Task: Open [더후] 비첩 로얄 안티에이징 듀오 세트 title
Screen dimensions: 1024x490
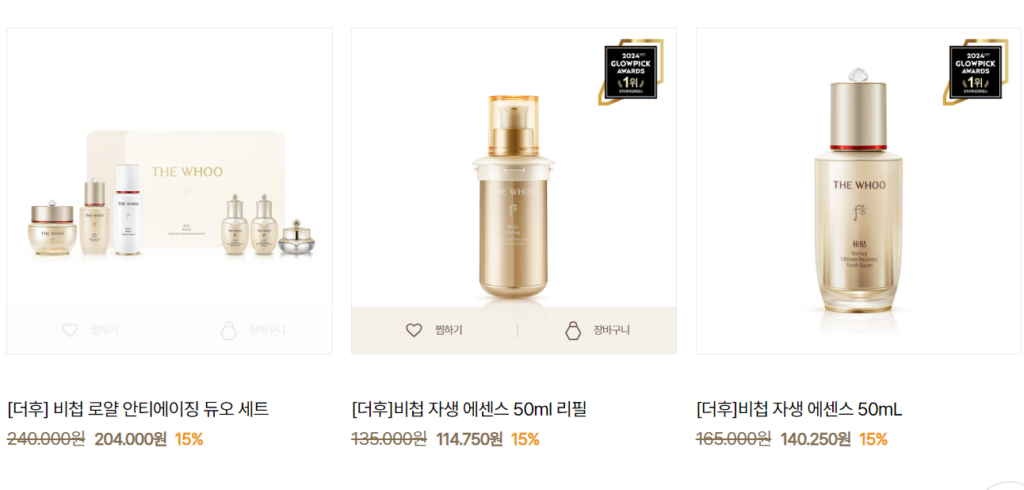Action: (x=138, y=410)
